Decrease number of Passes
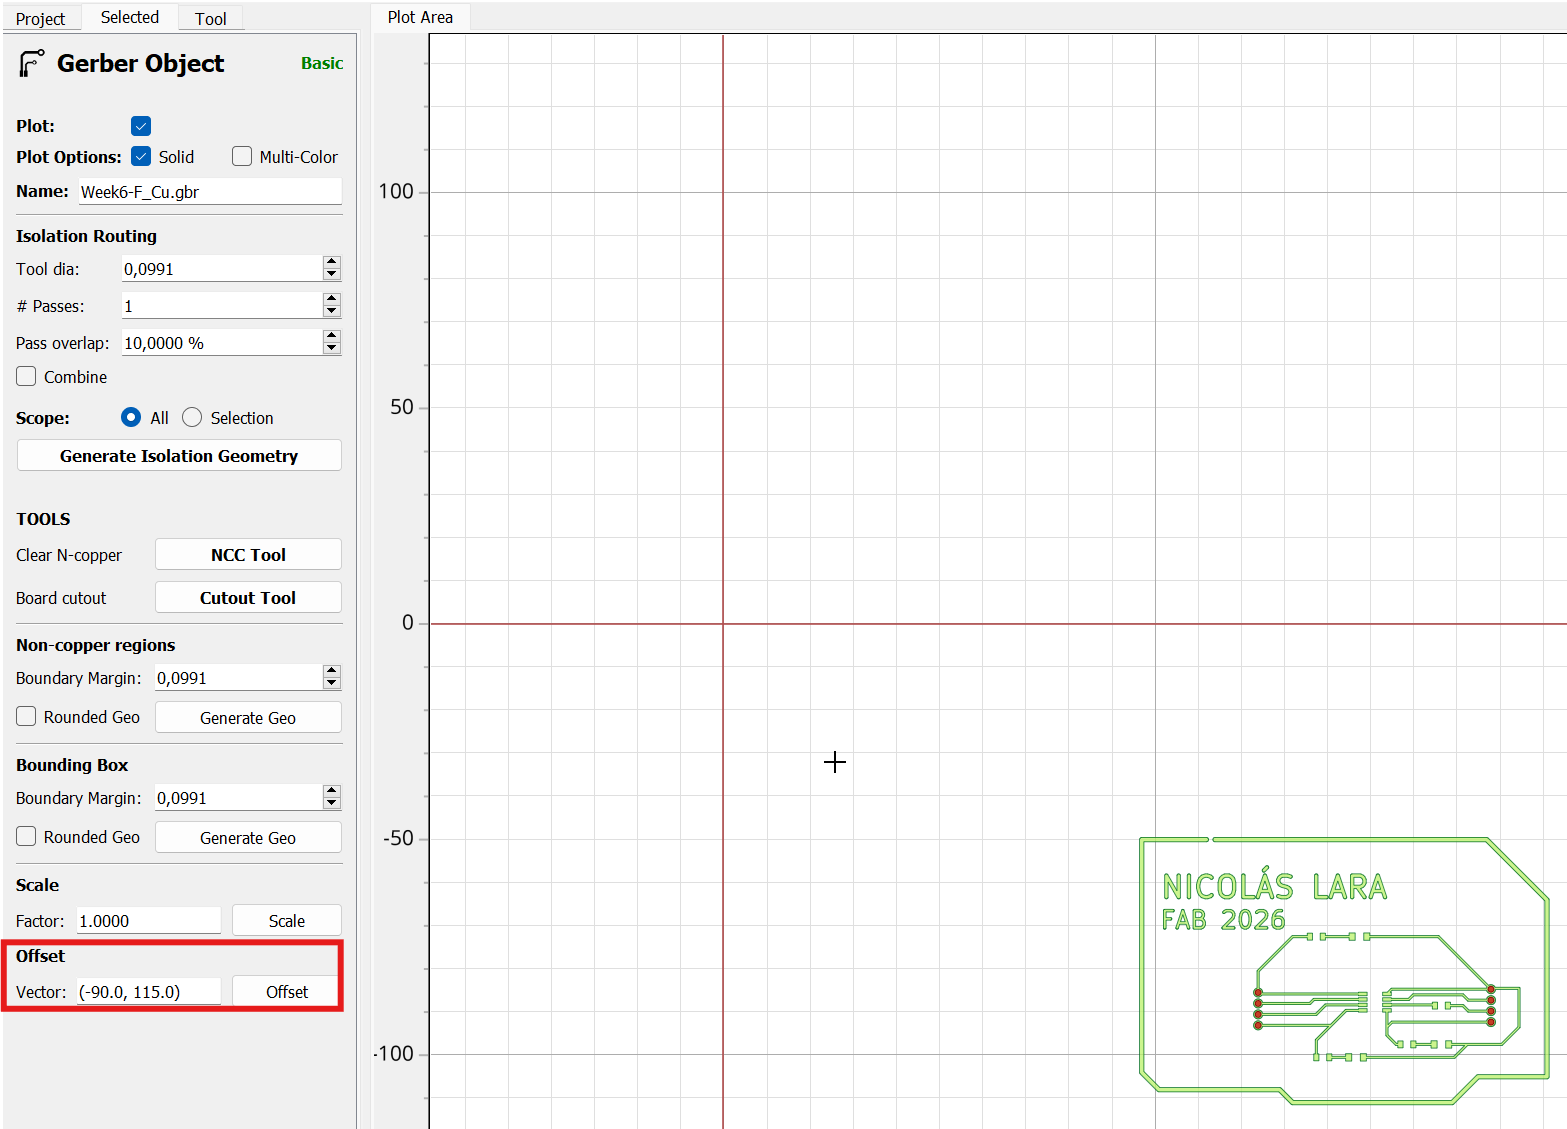This screenshot has width=1567, height=1129. tap(332, 312)
